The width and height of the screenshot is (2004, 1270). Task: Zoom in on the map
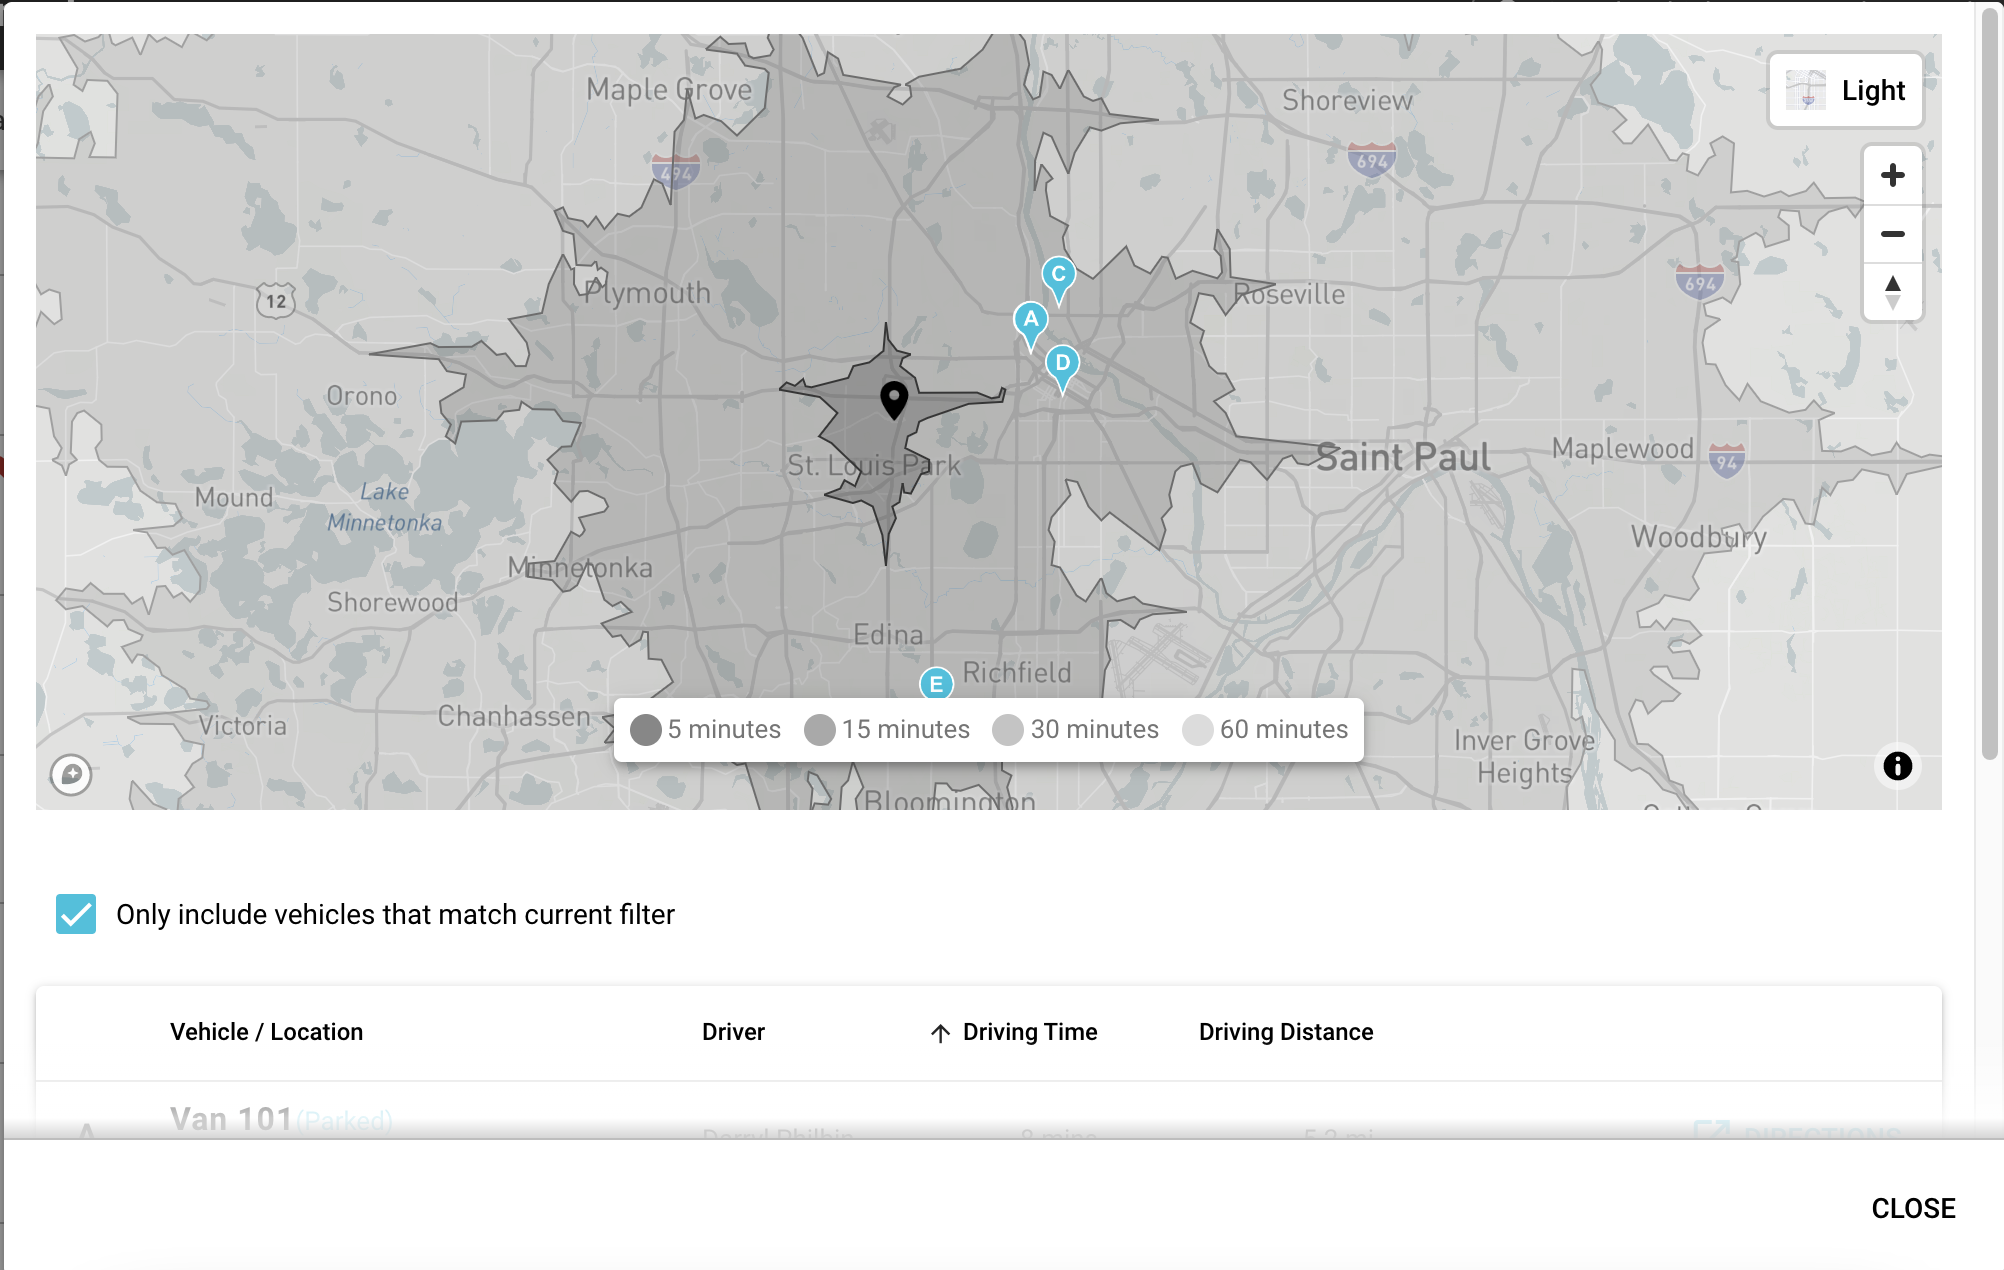coord(1892,176)
